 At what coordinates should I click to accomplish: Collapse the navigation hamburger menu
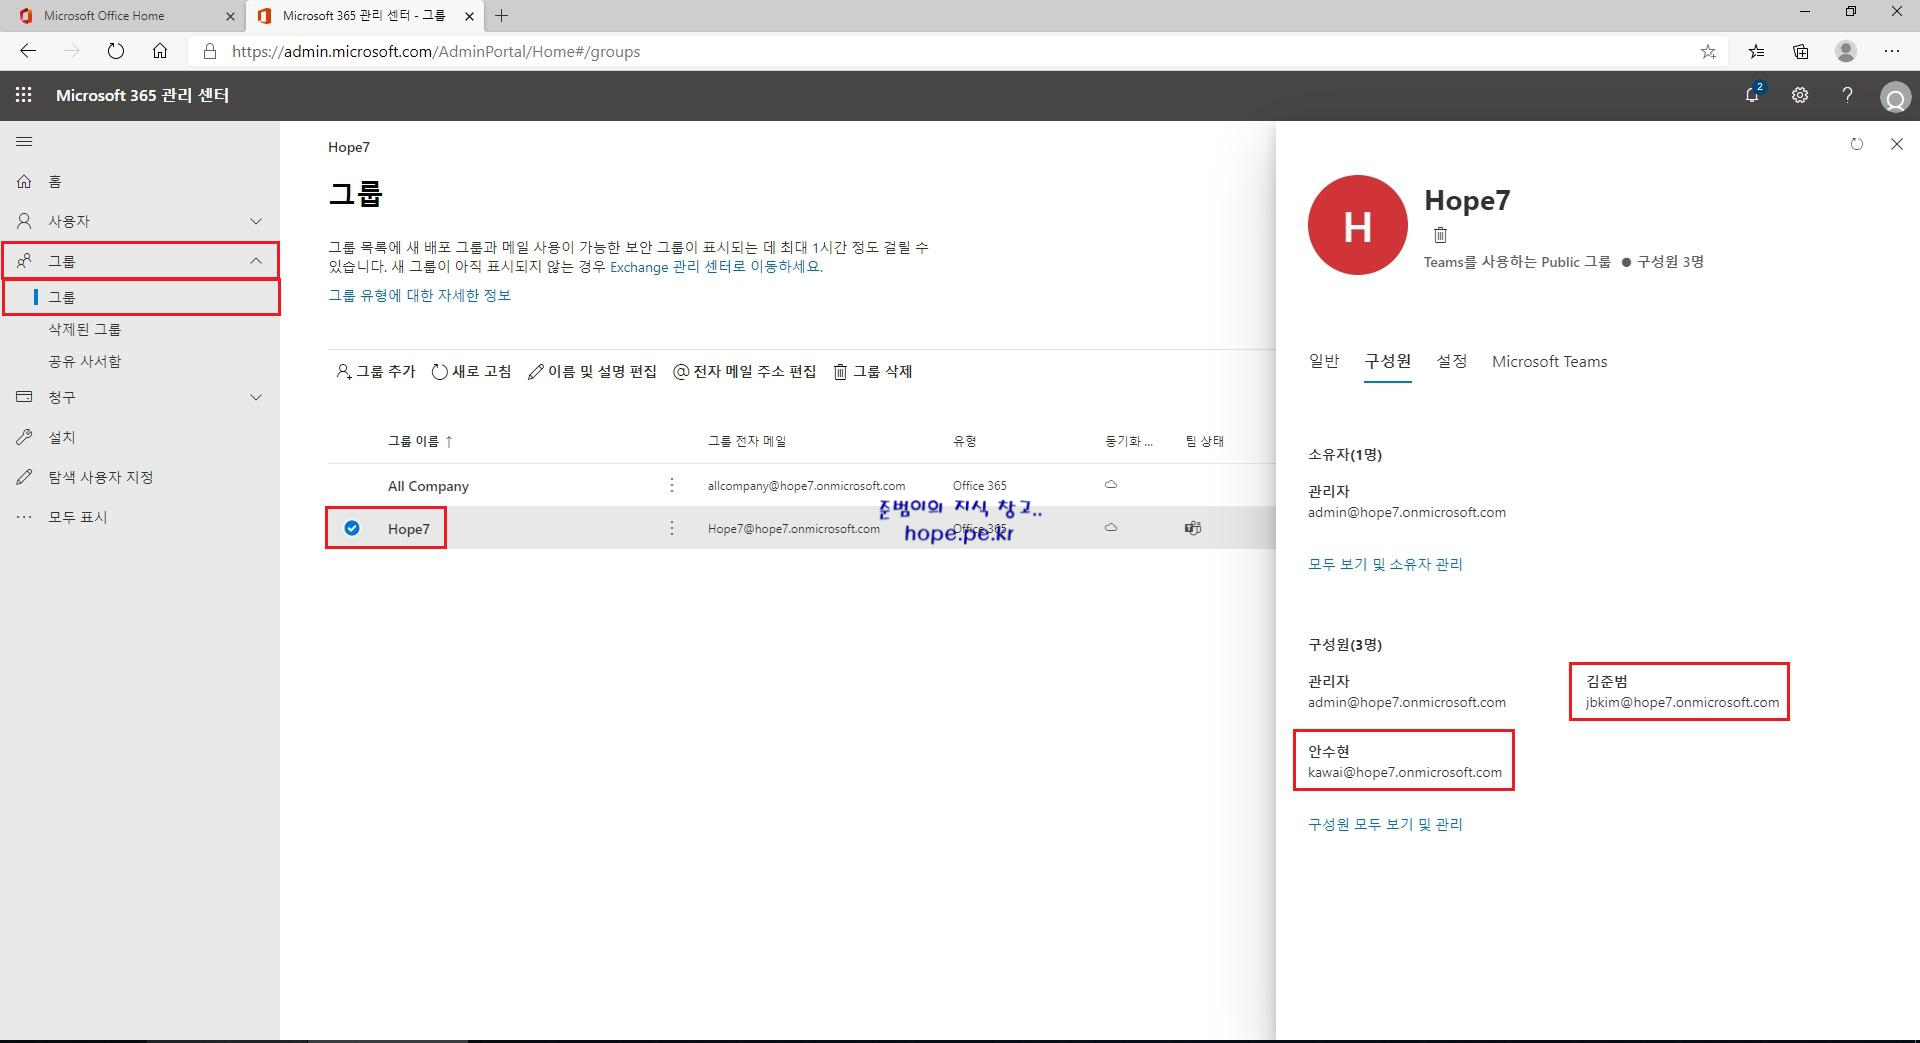coord(24,142)
